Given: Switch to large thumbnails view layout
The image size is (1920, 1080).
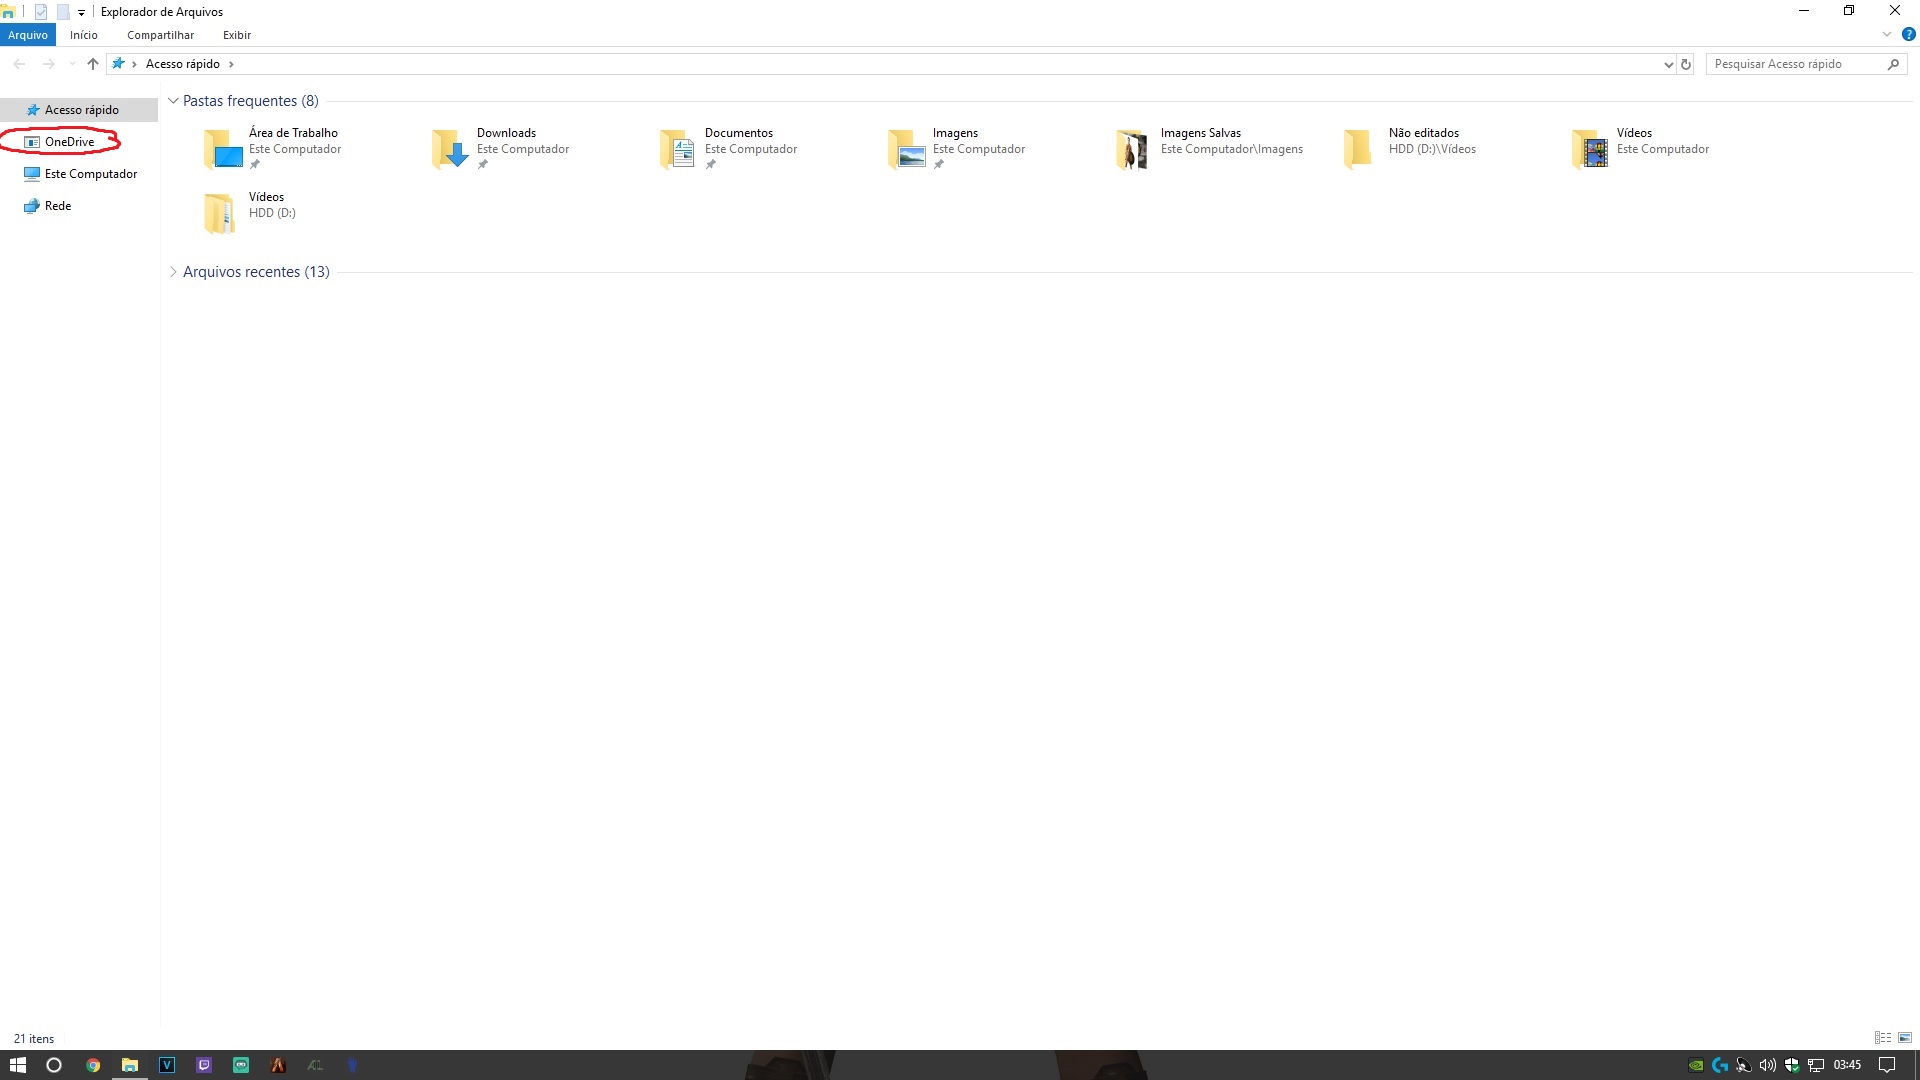Looking at the screenshot, I should (x=1905, y=1038).
